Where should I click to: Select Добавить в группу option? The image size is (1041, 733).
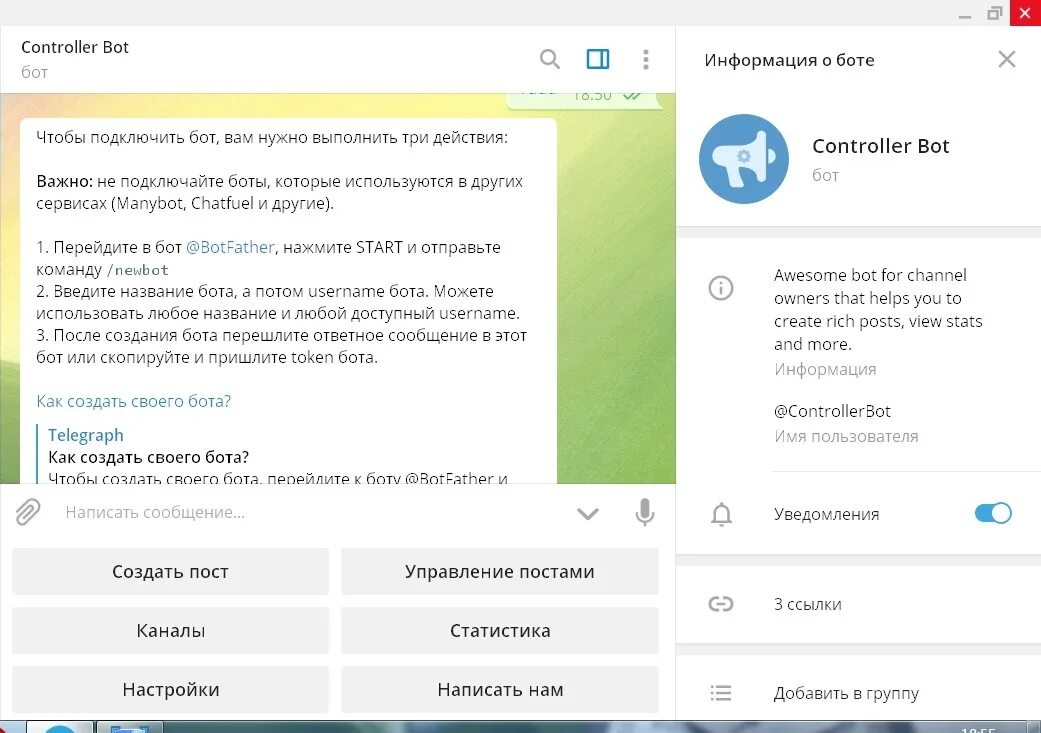846,693
